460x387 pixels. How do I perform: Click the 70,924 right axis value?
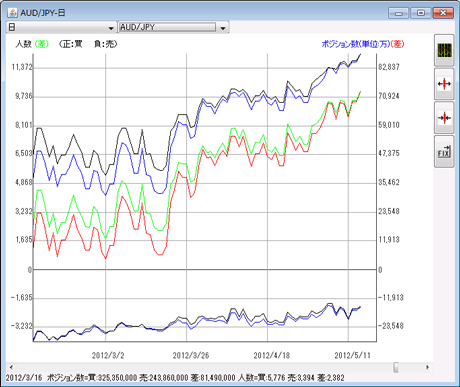tap(389, 96)
